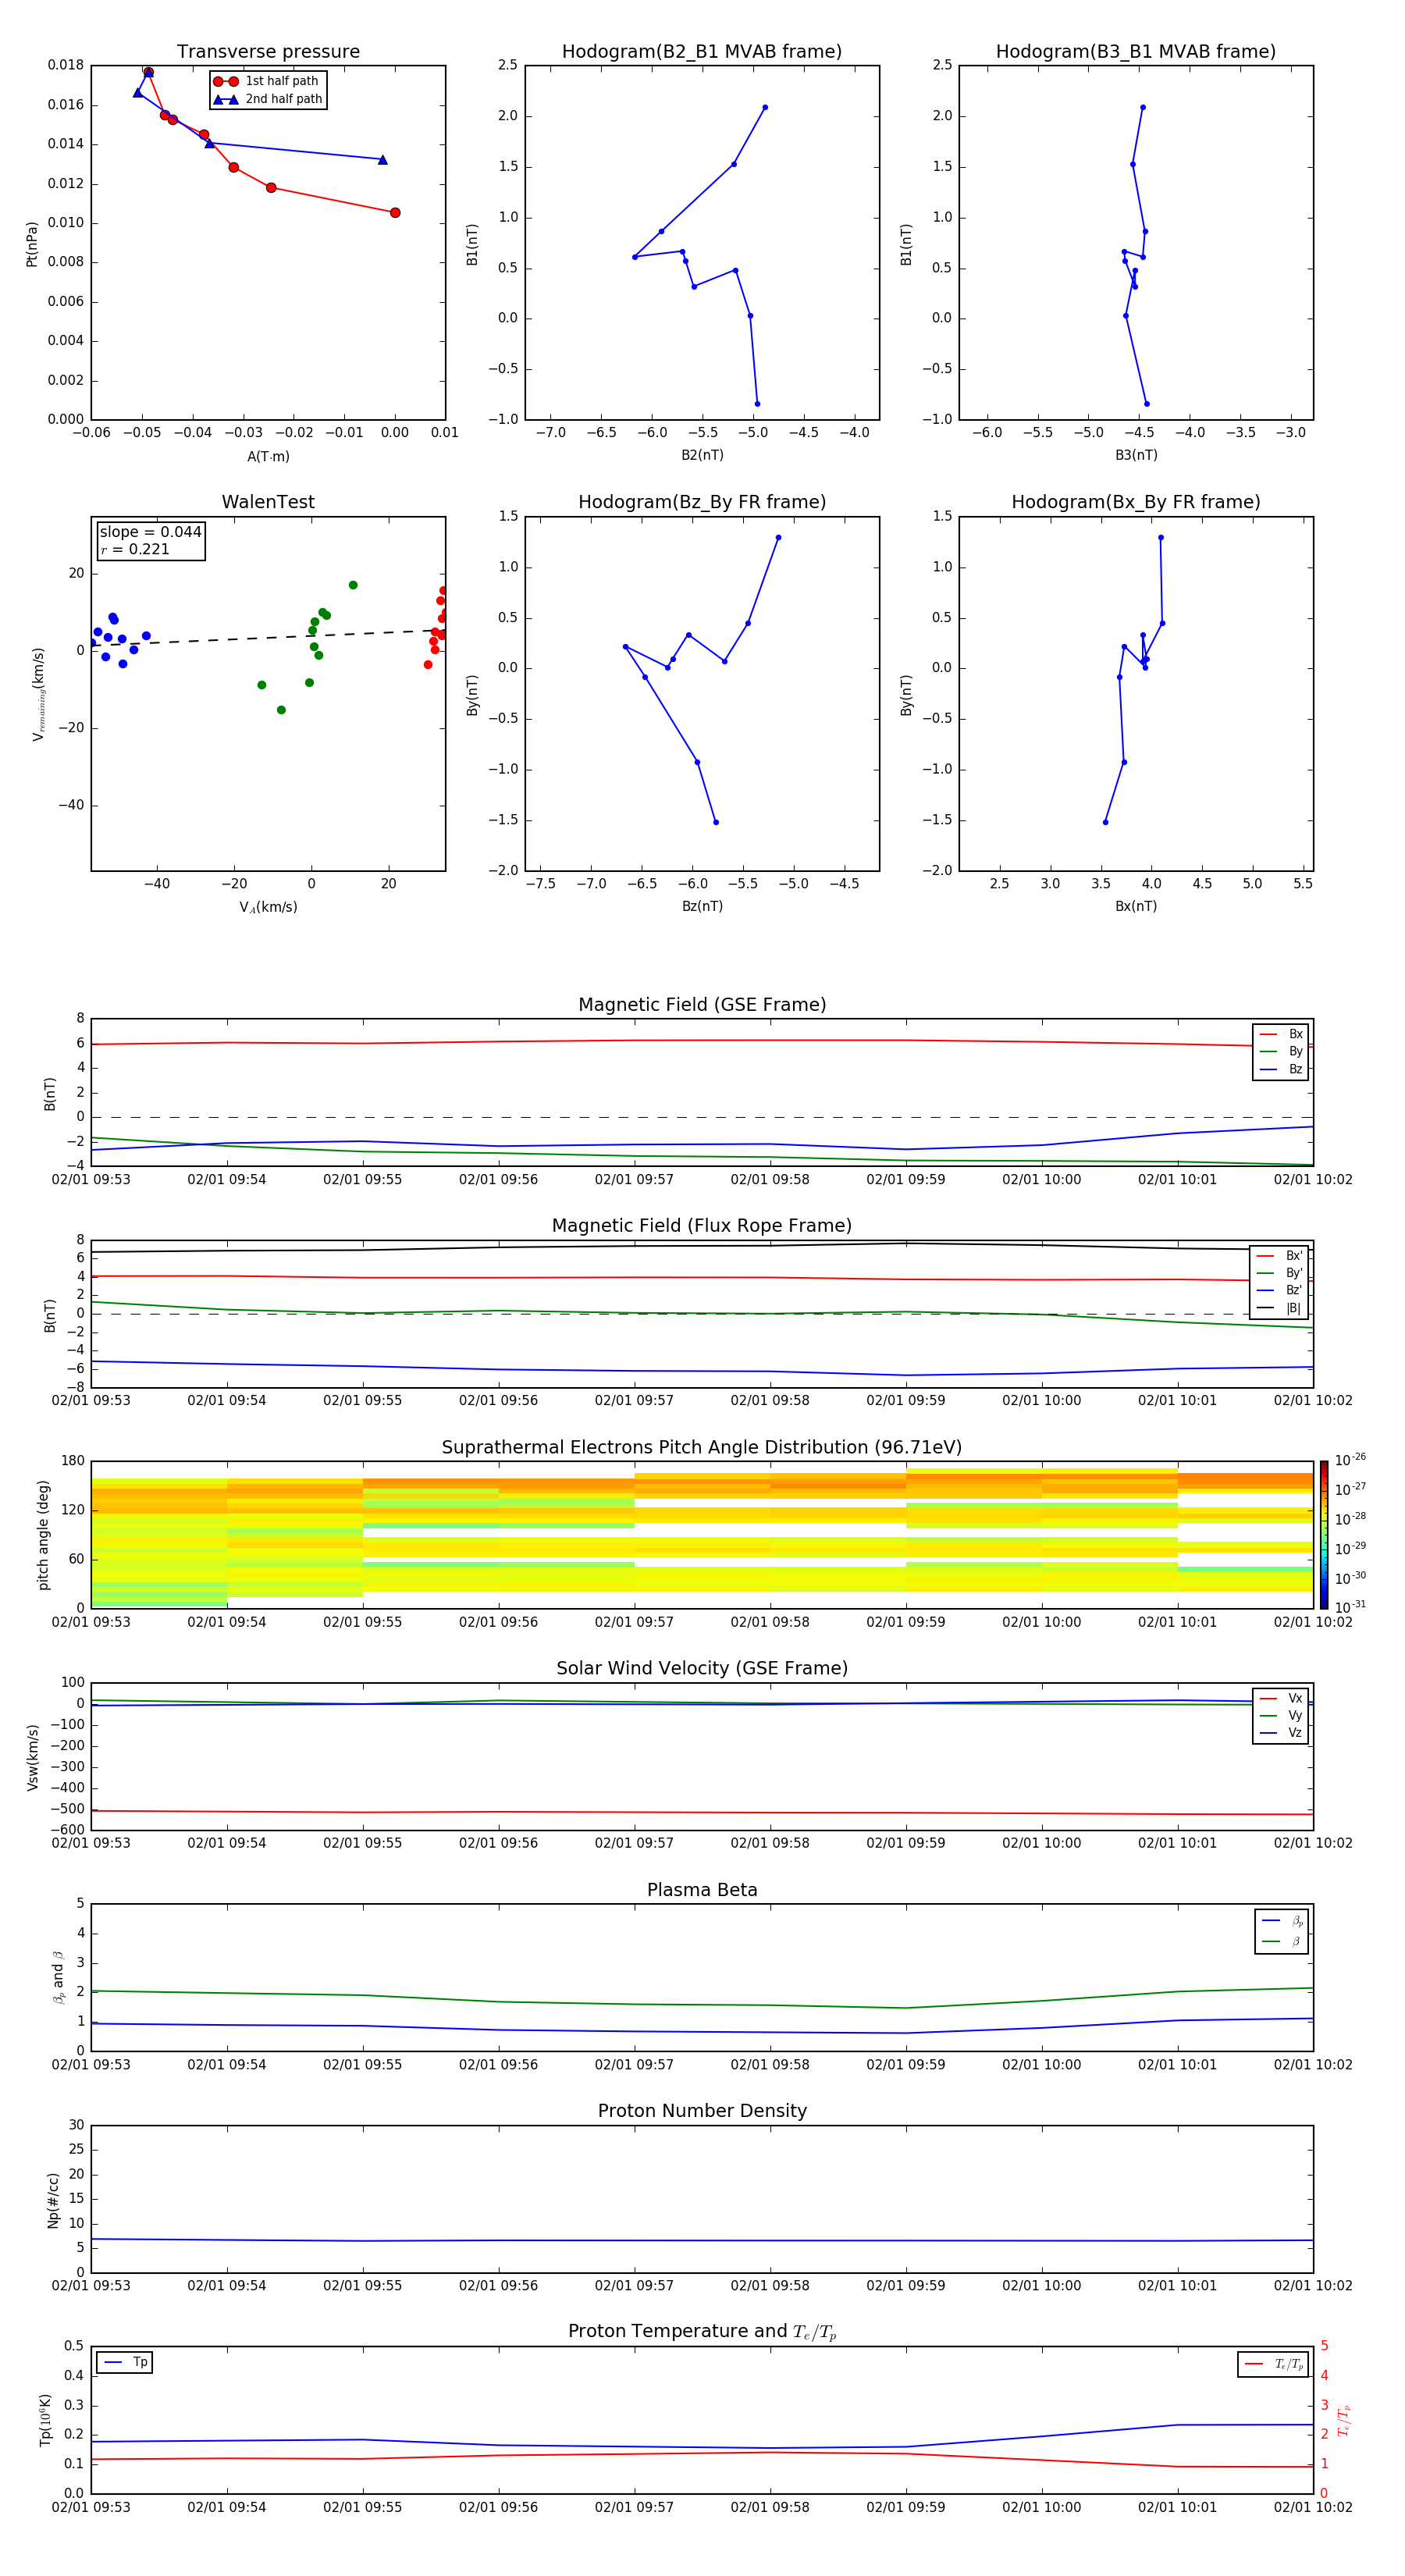The height and width of the screenshot is (2576, 1405).
Task: Click the "pitch angle (deg)" axis label
Action: pos(44,1535)
